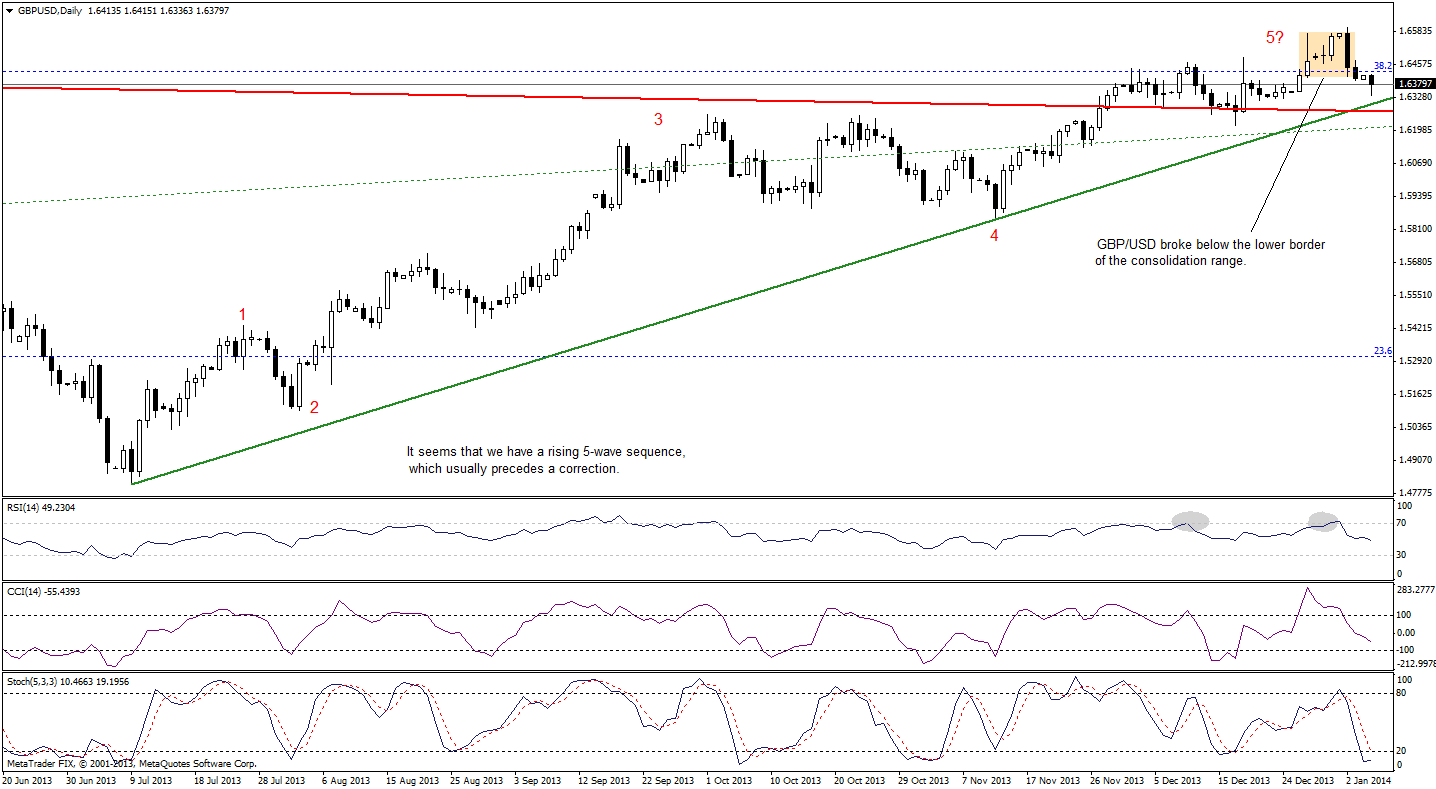
Task: Click the 1.61985 price axis label
Action: 1415,130
